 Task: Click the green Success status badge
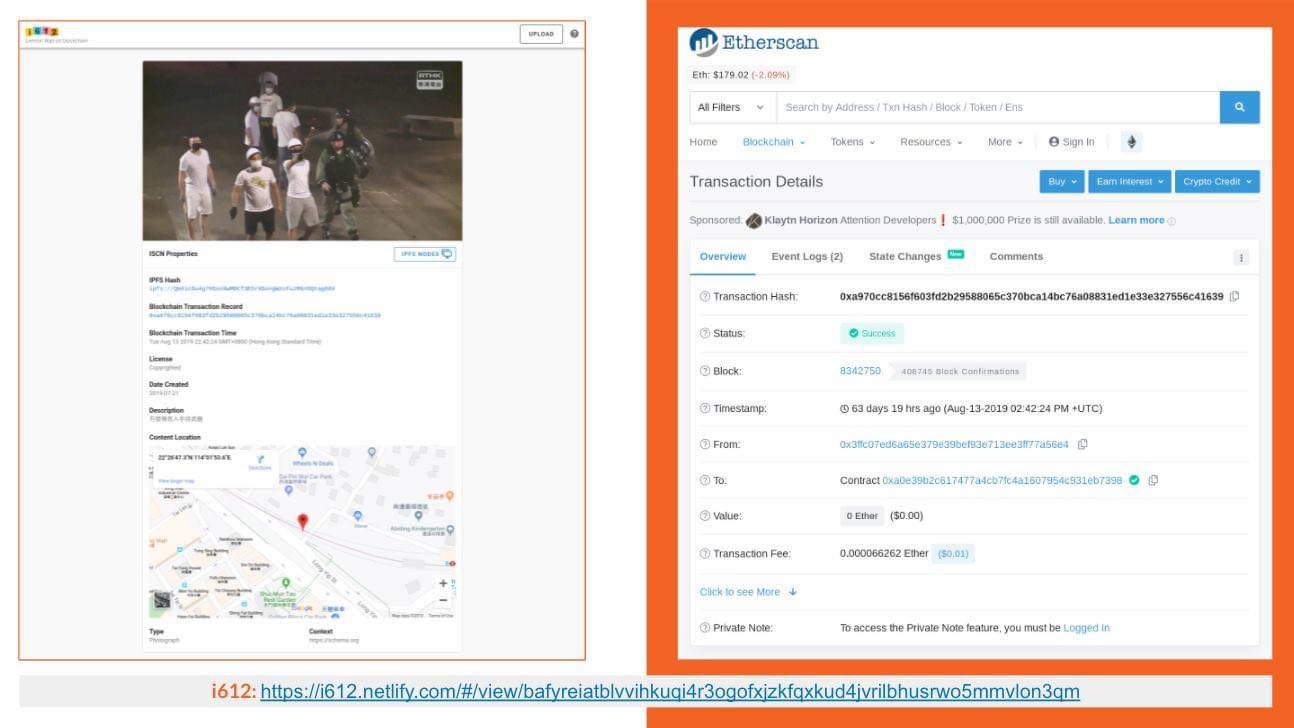872,333
